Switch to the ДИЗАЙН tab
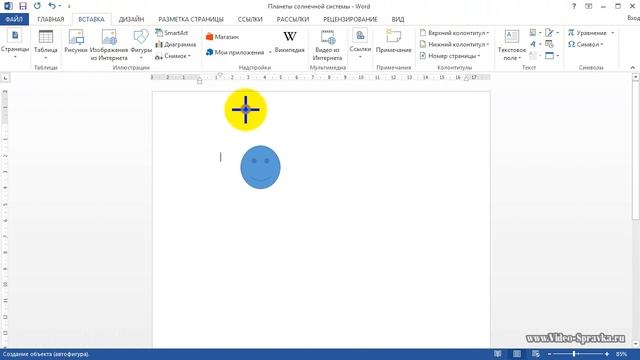Screen dimensions: 640x360 [x=131, y=19]
